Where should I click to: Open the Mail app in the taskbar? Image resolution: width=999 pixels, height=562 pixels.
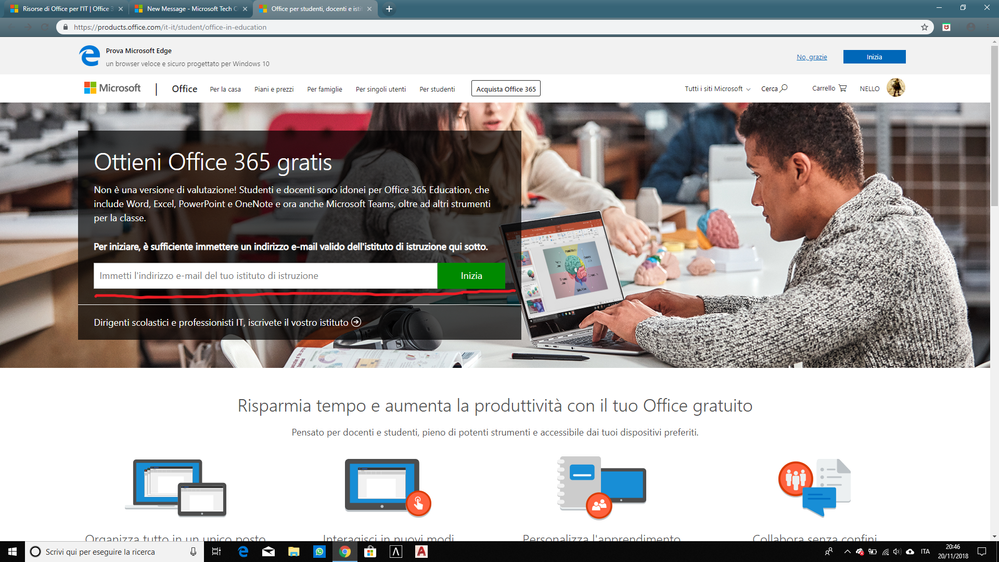click(x=268, y=552)
